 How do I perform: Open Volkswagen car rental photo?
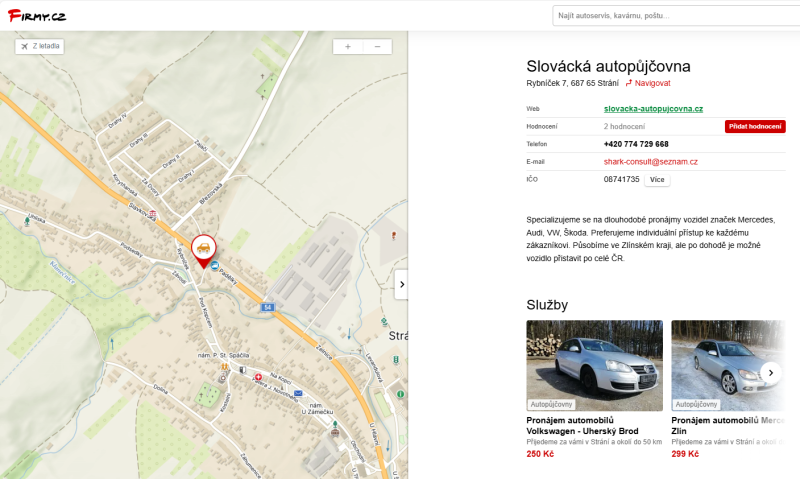point(594,366)
